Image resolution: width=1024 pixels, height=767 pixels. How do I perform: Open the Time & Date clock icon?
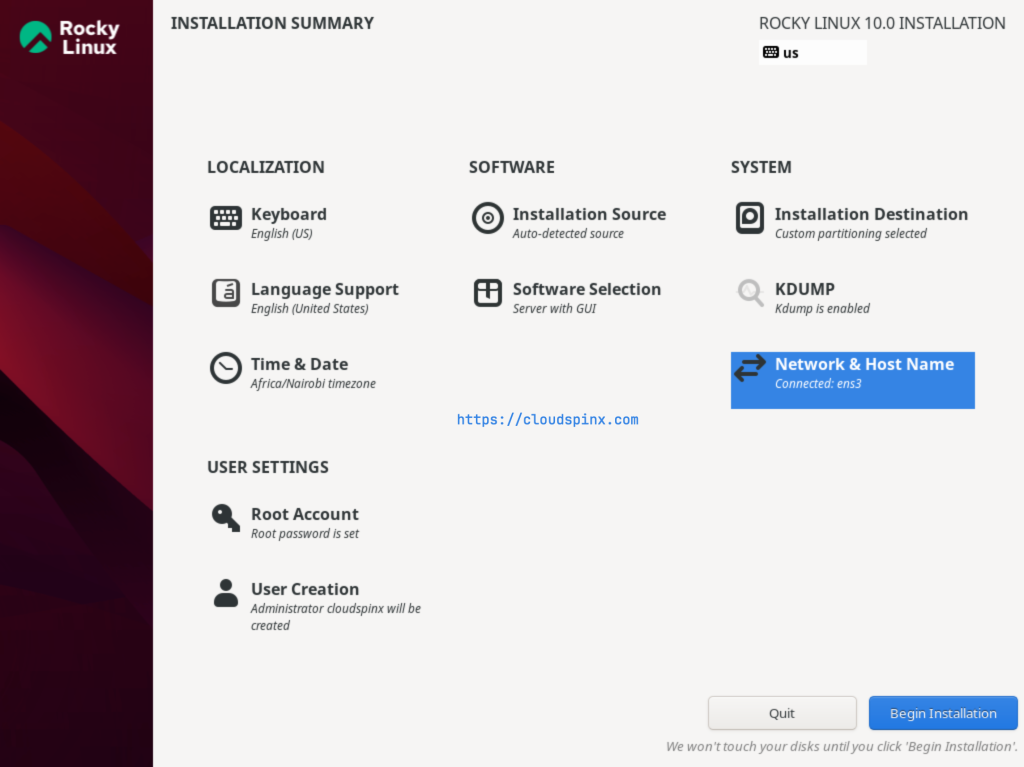225,367
